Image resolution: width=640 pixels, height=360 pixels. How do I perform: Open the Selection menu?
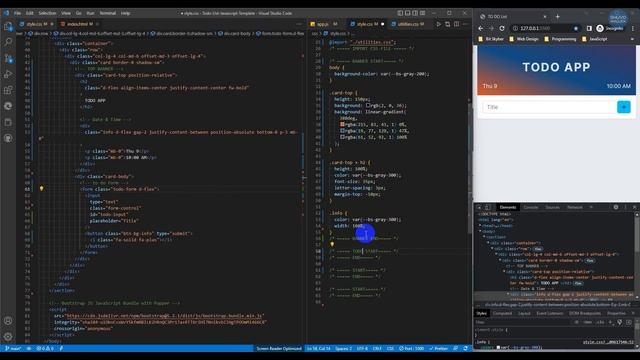[x=47, y=13]
